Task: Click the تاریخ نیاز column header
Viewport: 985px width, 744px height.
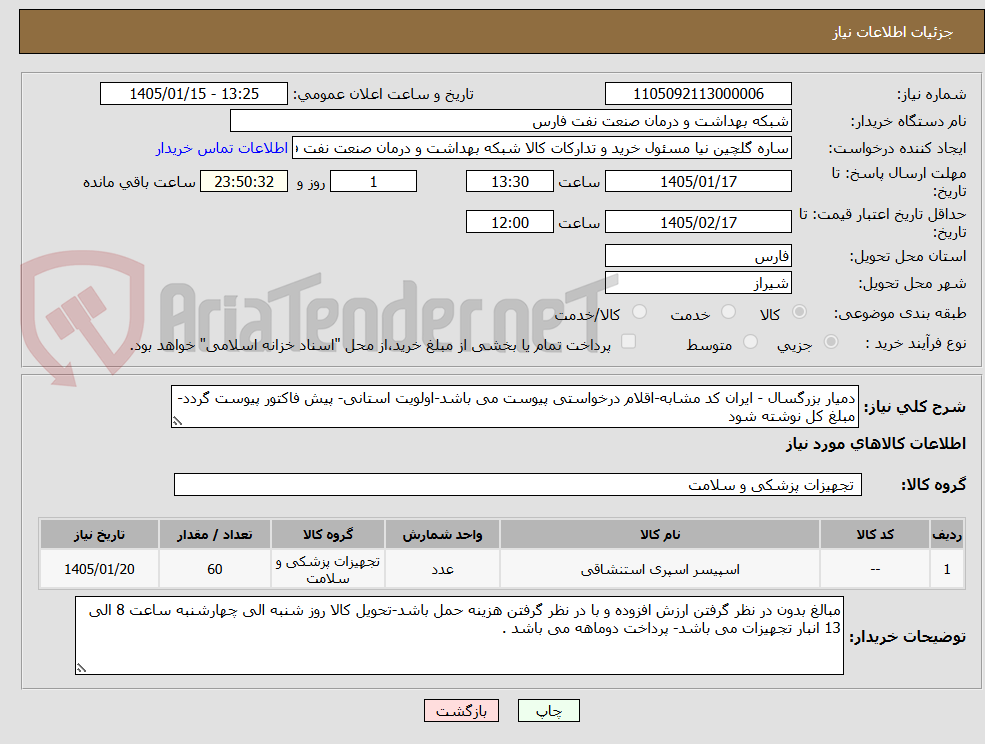Action: pos(99,535)
